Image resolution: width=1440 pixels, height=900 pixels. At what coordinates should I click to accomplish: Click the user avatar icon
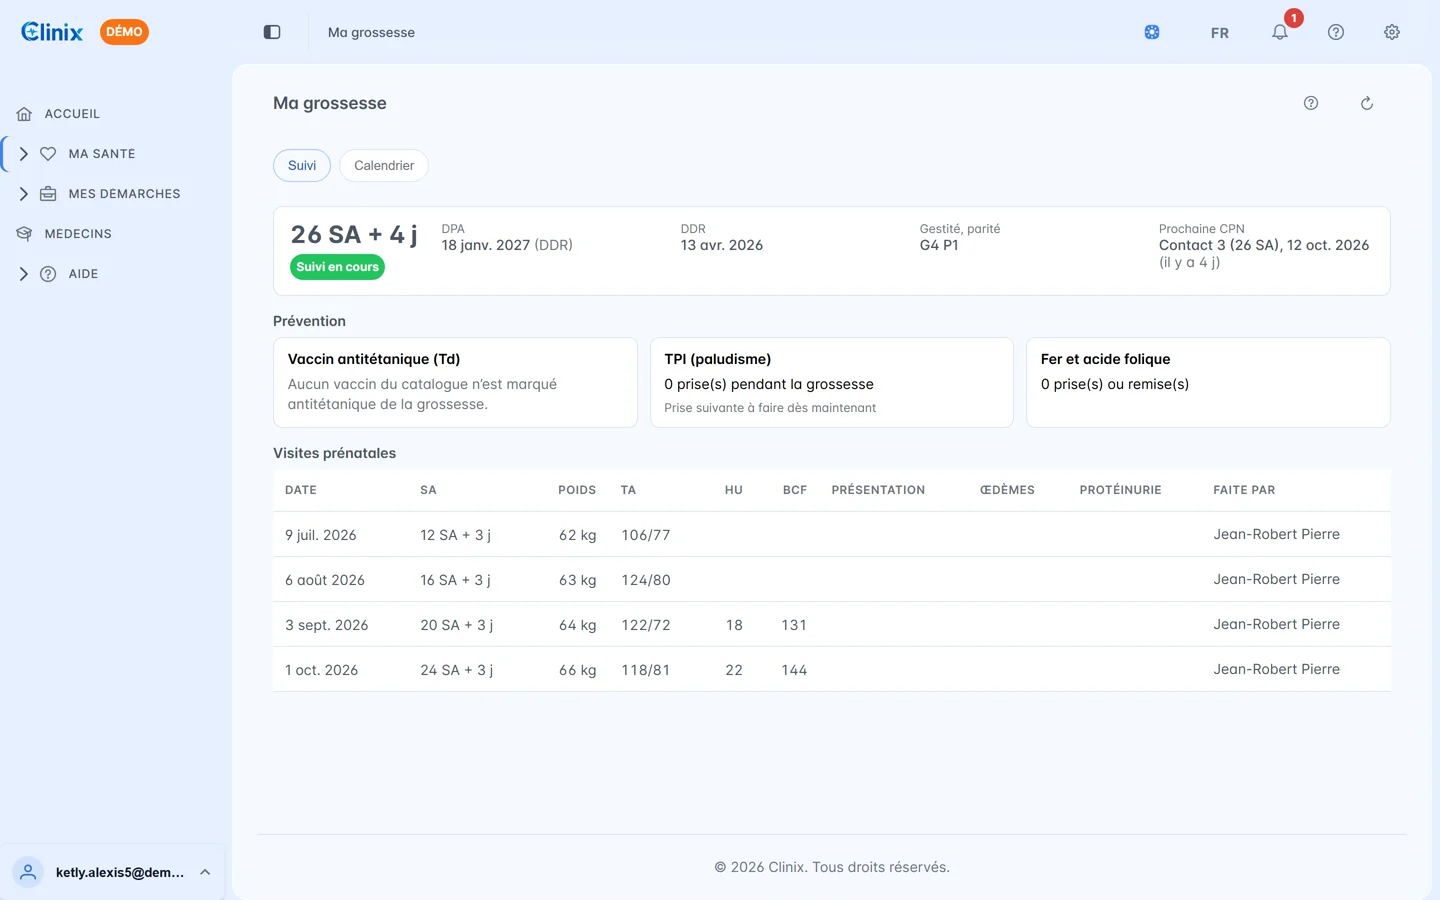coord(28,872)
